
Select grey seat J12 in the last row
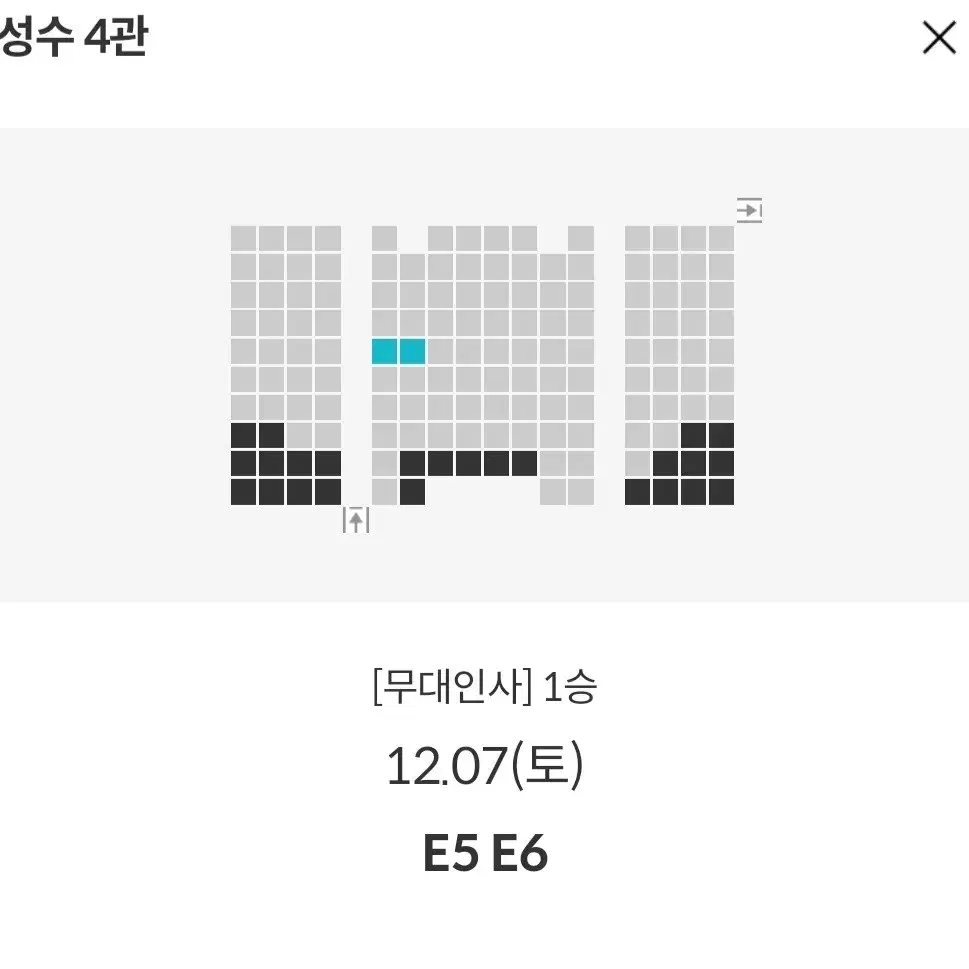coord(581,492)
